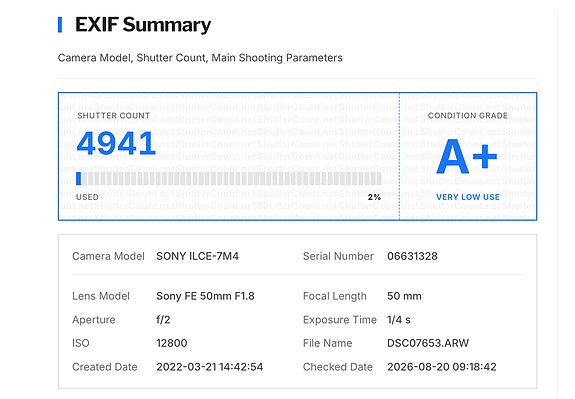Image resolution: width=575 pixels, height=399 pixels.
Task: Click the Created Date label
Action: click(105, 367)
